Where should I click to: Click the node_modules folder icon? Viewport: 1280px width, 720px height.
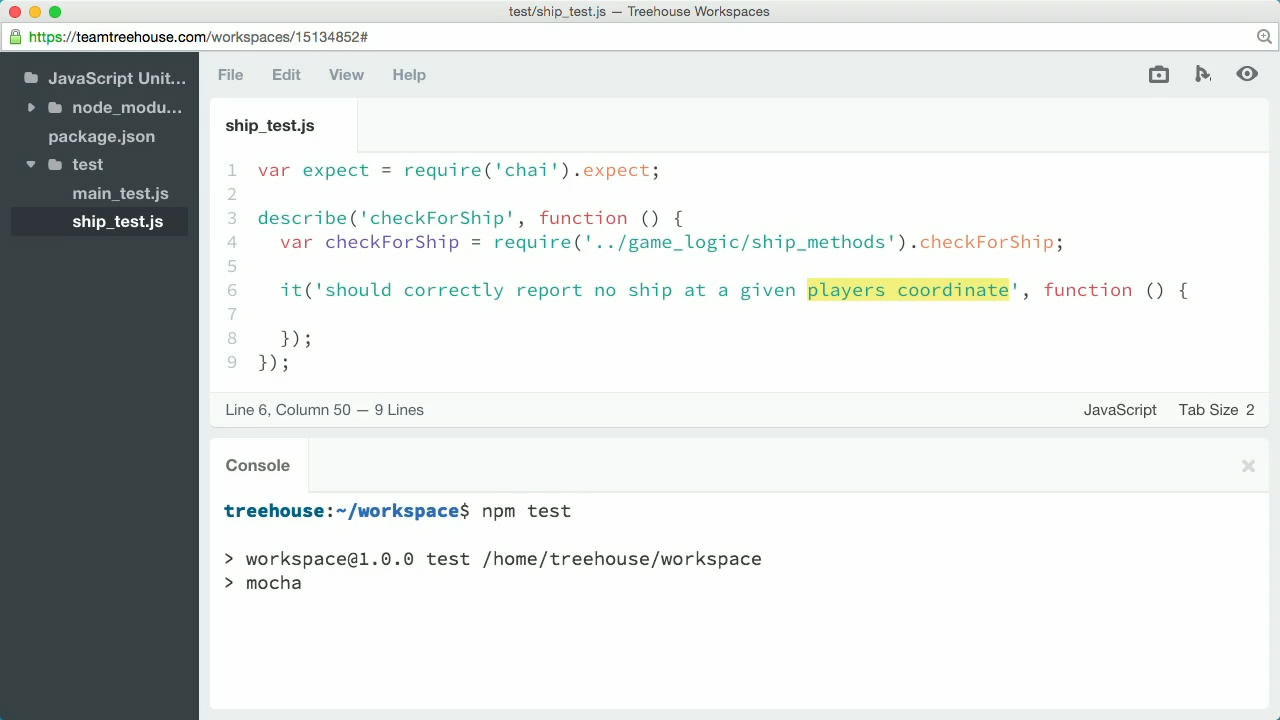coord(55,107)
